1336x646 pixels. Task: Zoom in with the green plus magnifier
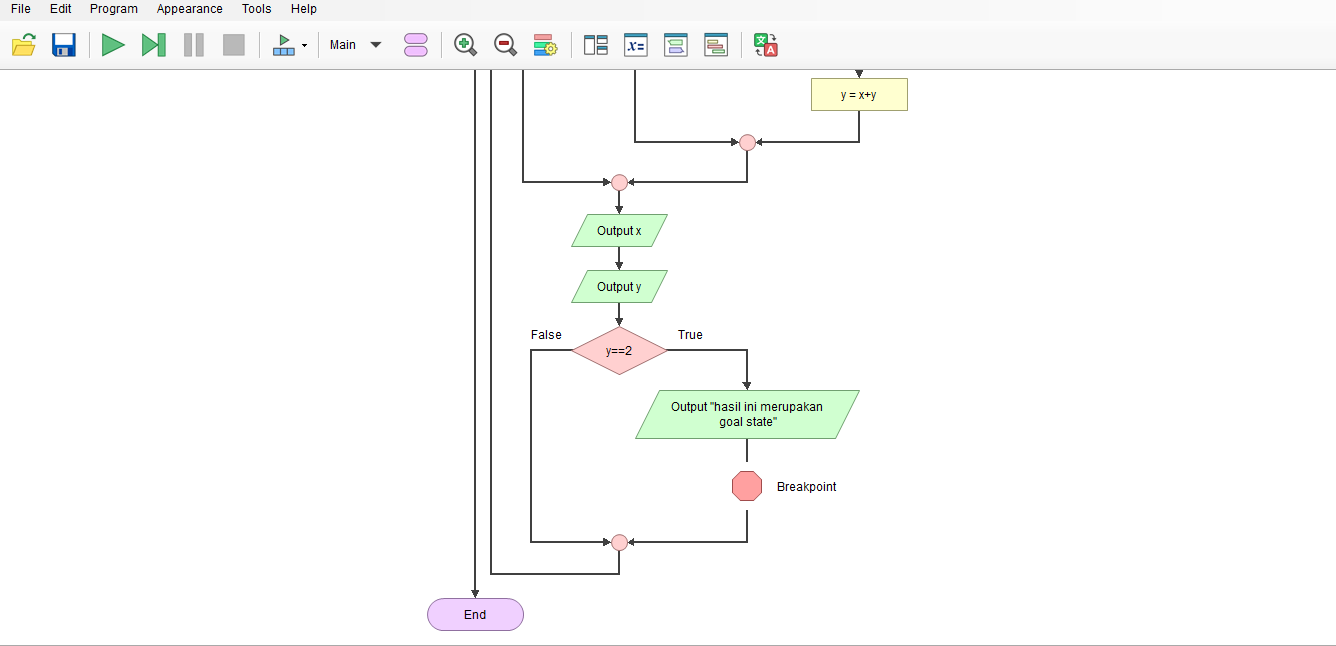(x=465, y=45)
